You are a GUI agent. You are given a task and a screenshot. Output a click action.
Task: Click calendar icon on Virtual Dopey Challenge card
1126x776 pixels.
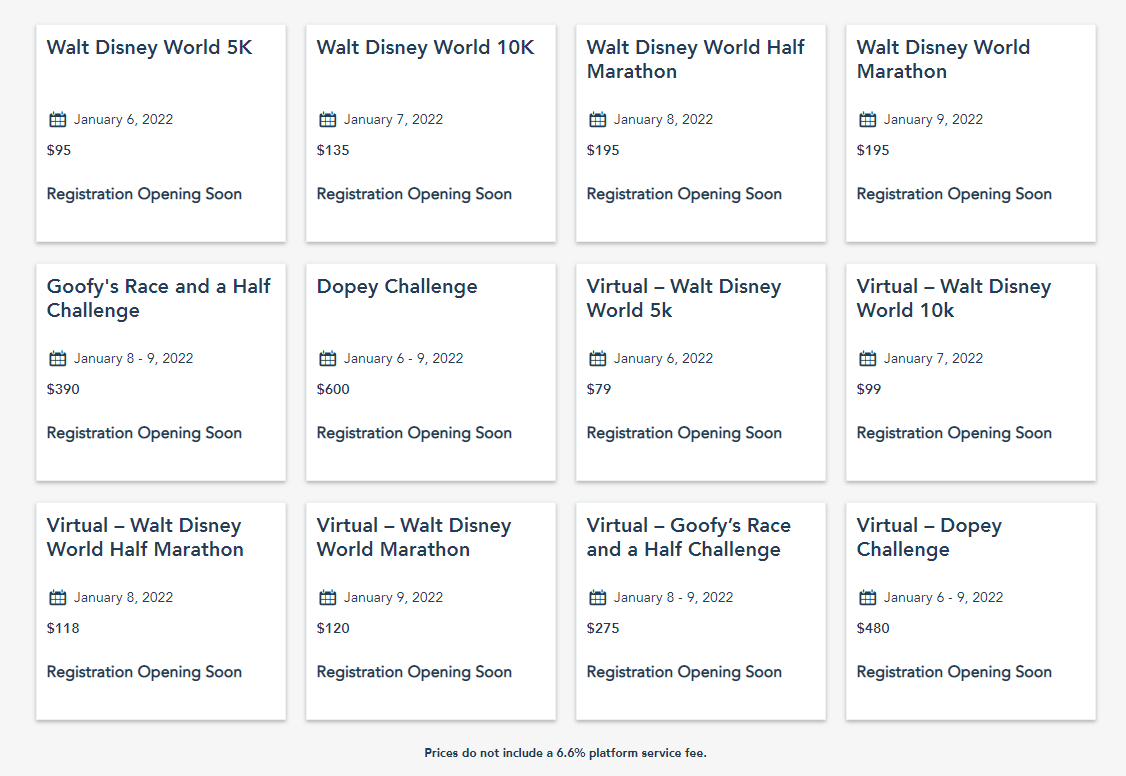[x=868, y=598]
